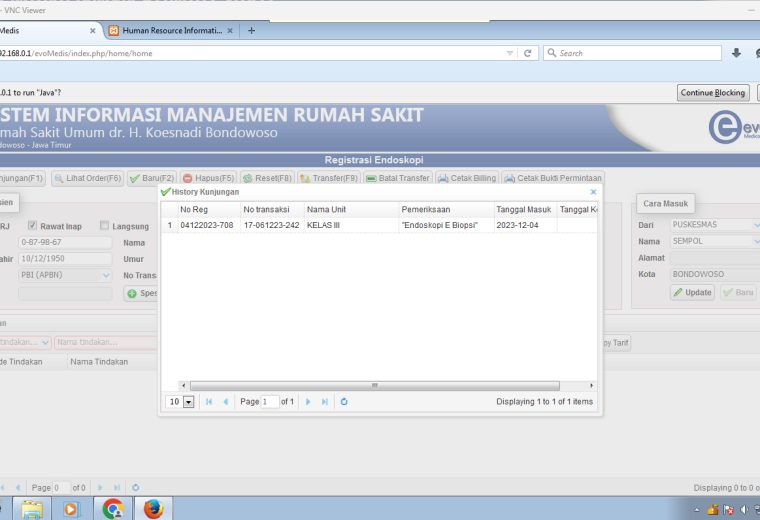Reload the browser page
Viewport: 760px width, 520px height.
pos(528,53)
